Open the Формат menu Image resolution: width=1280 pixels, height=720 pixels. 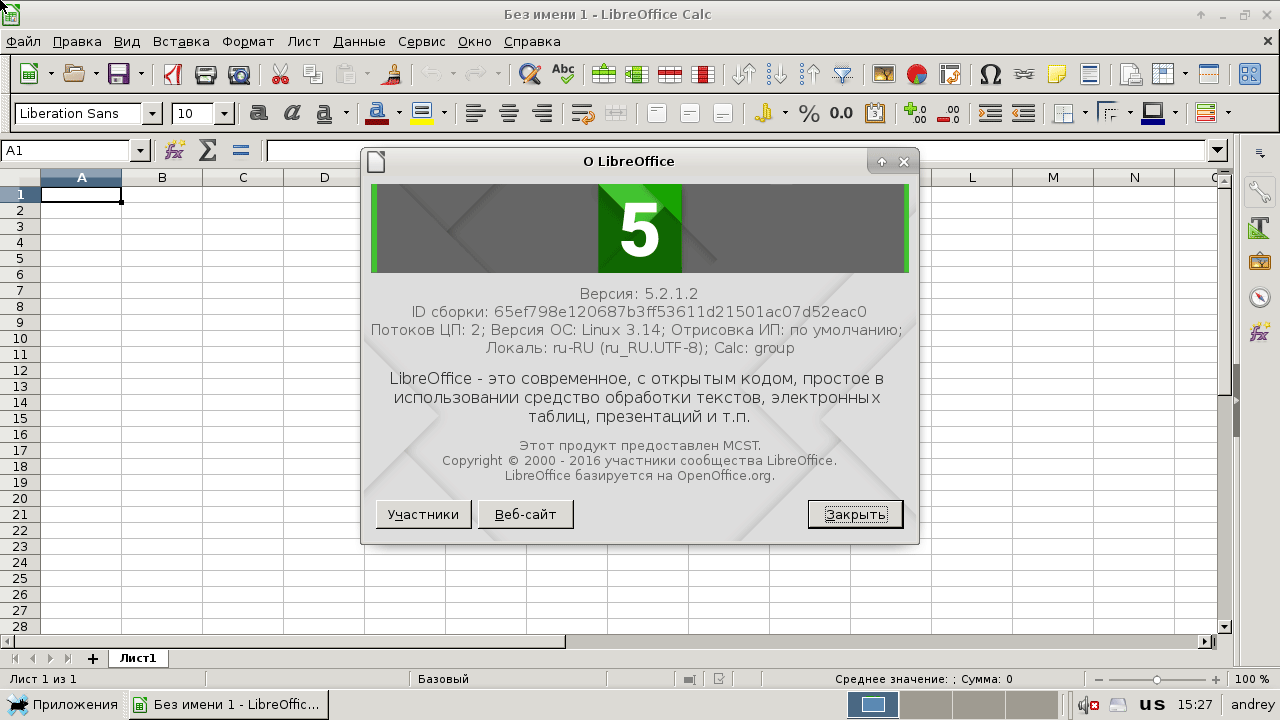(x=248, y=41)
